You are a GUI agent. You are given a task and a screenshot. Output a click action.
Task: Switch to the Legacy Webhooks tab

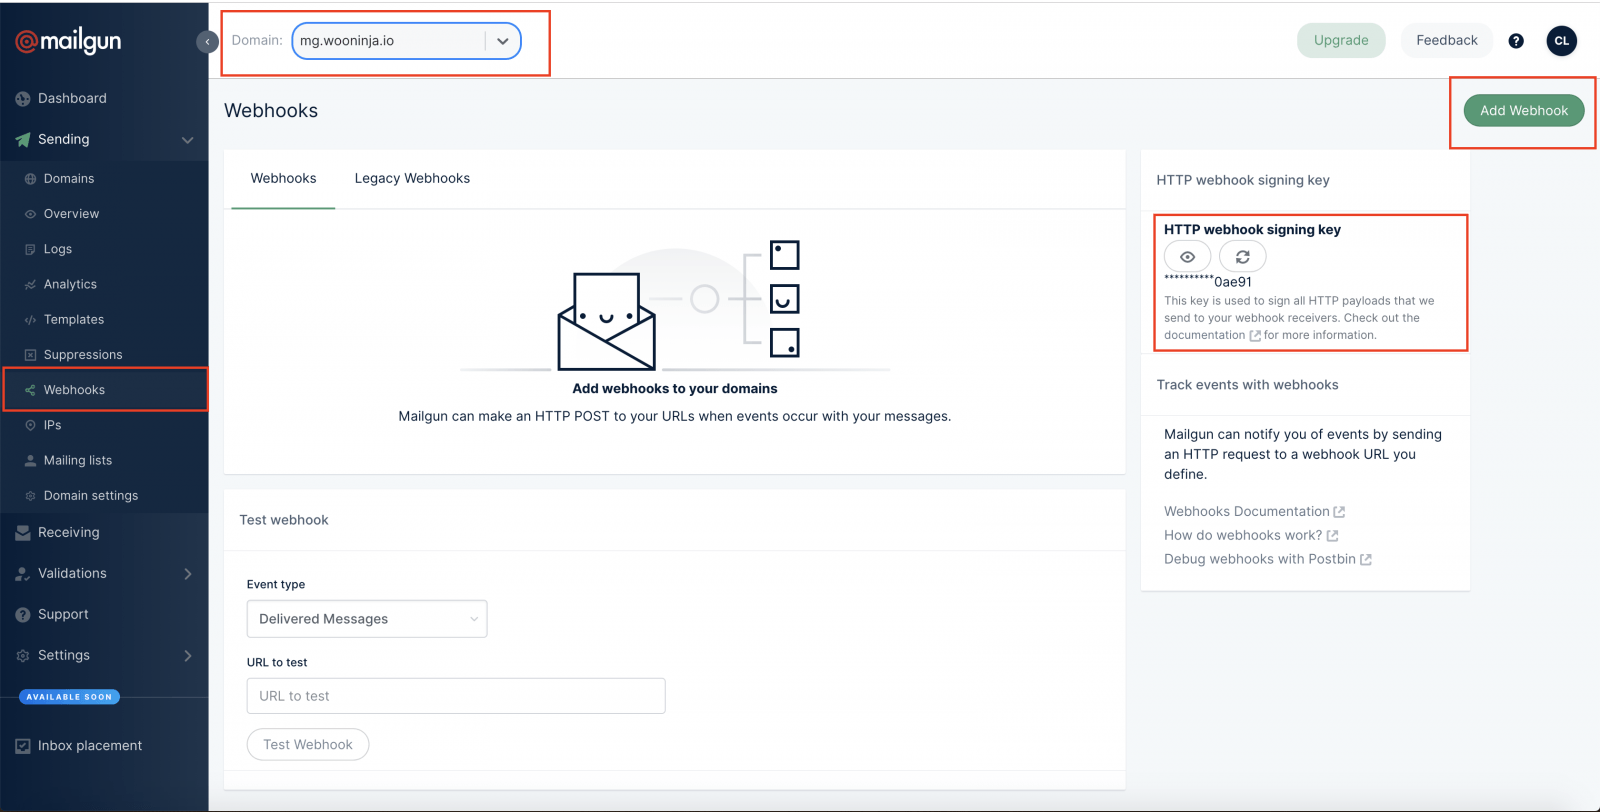(412, 178)
